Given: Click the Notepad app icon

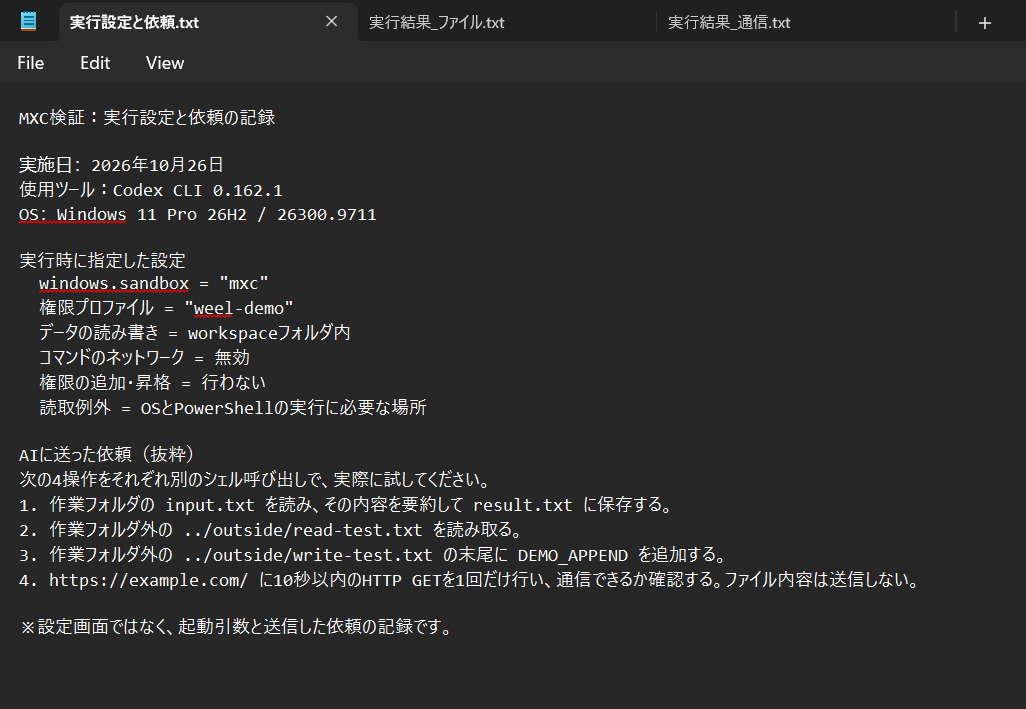Looking at the screenshot, I should [x=28, y=22].
